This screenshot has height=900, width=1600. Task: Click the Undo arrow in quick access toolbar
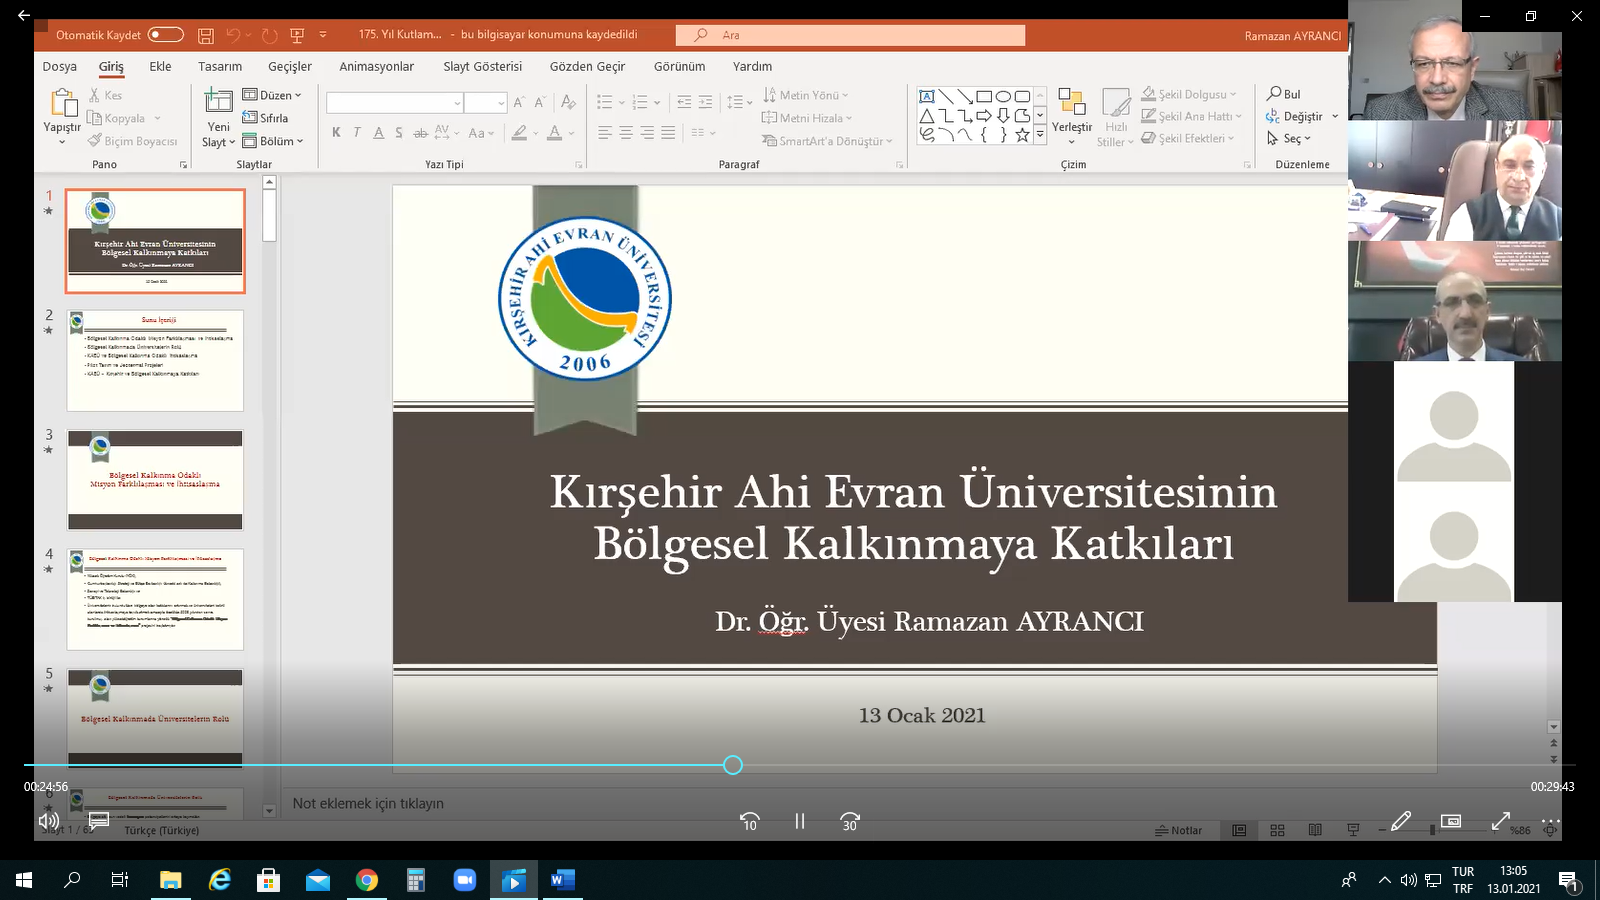[233, 35]
